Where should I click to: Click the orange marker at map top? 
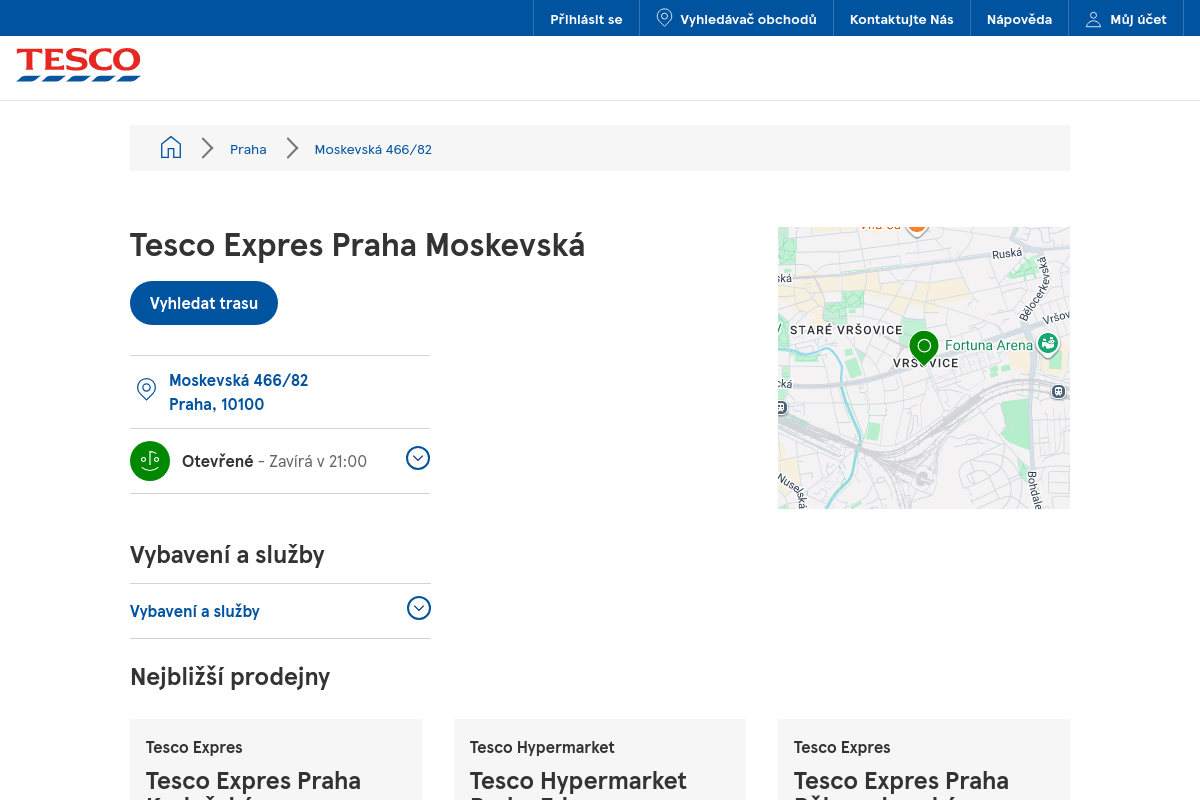point(917,229)
